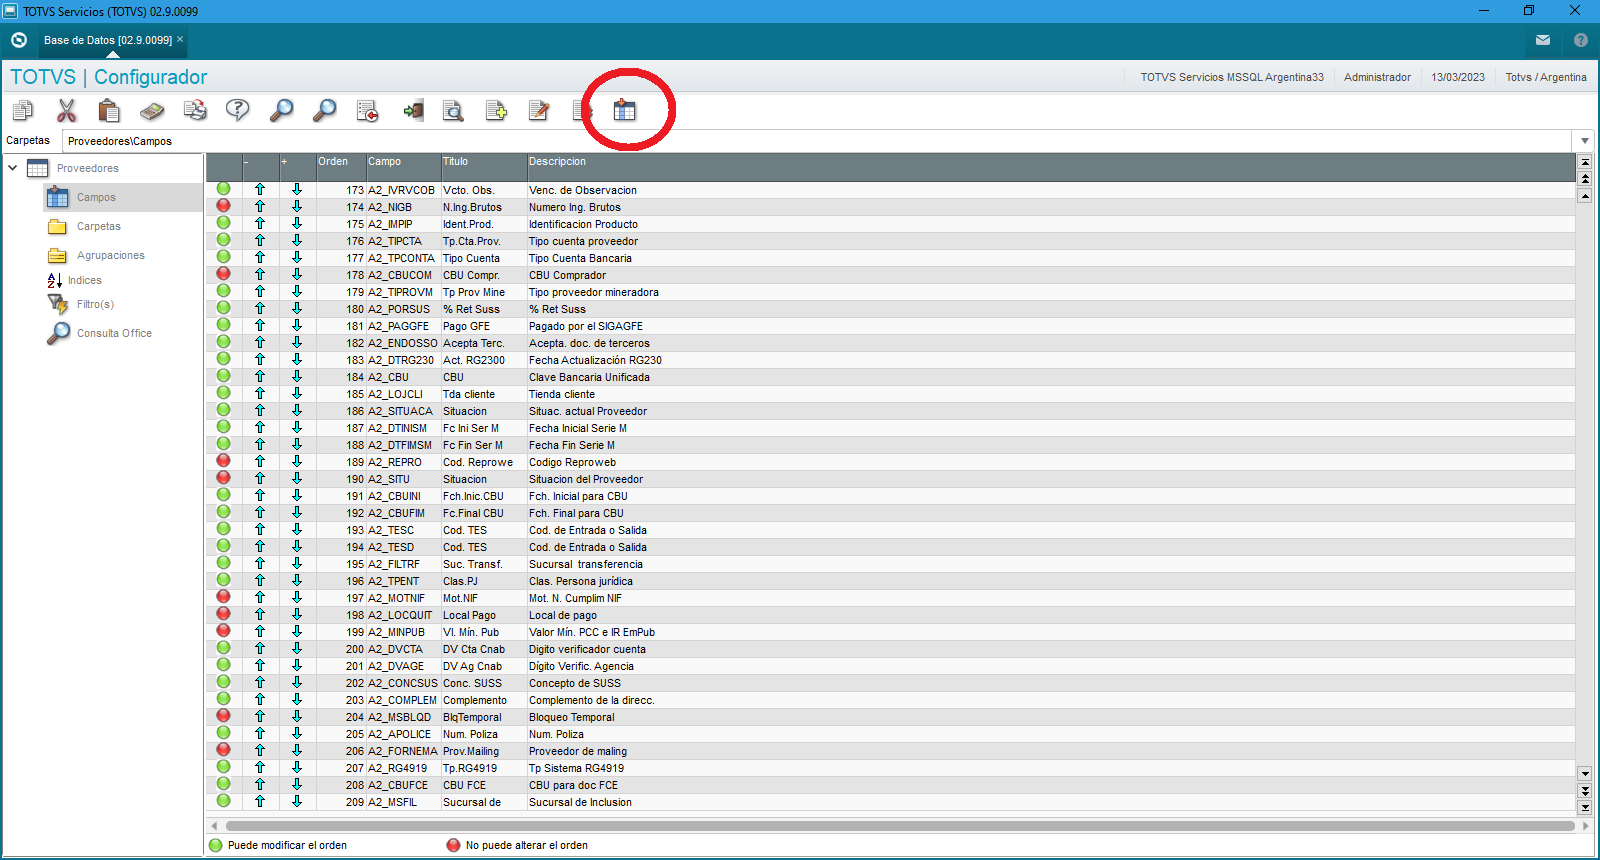Click the add new document icon with the green plus
Image resolution: width=1600 pixels, height=860 pixels.
[496, 110]
